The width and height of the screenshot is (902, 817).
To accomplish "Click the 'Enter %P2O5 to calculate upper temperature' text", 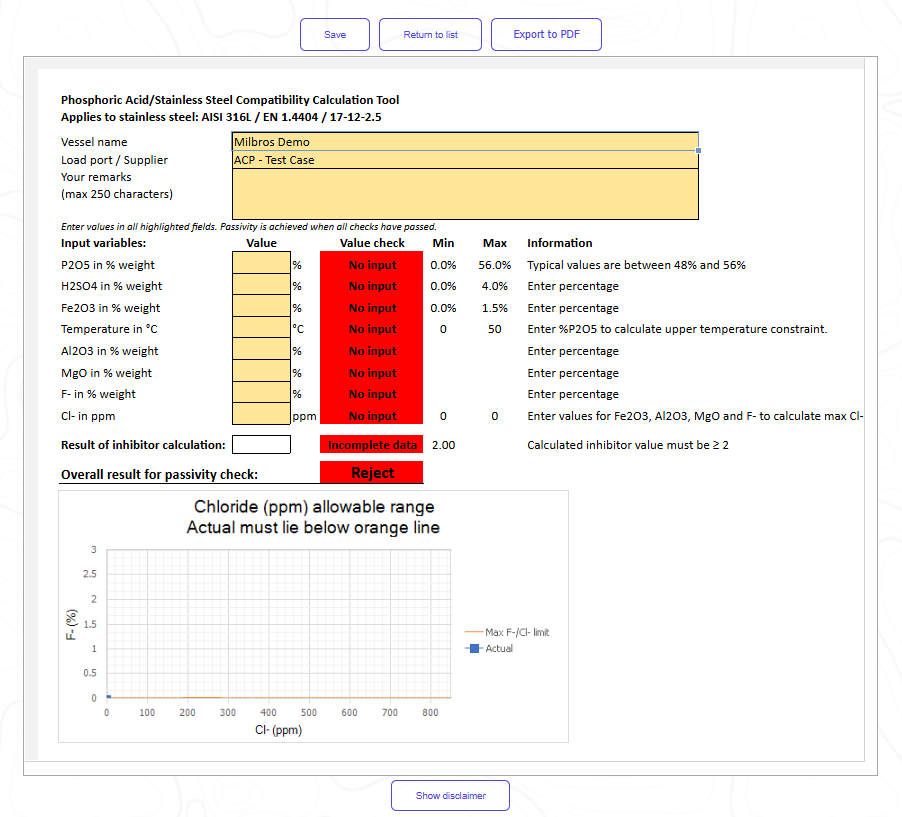I will click(x=677, y=329).
